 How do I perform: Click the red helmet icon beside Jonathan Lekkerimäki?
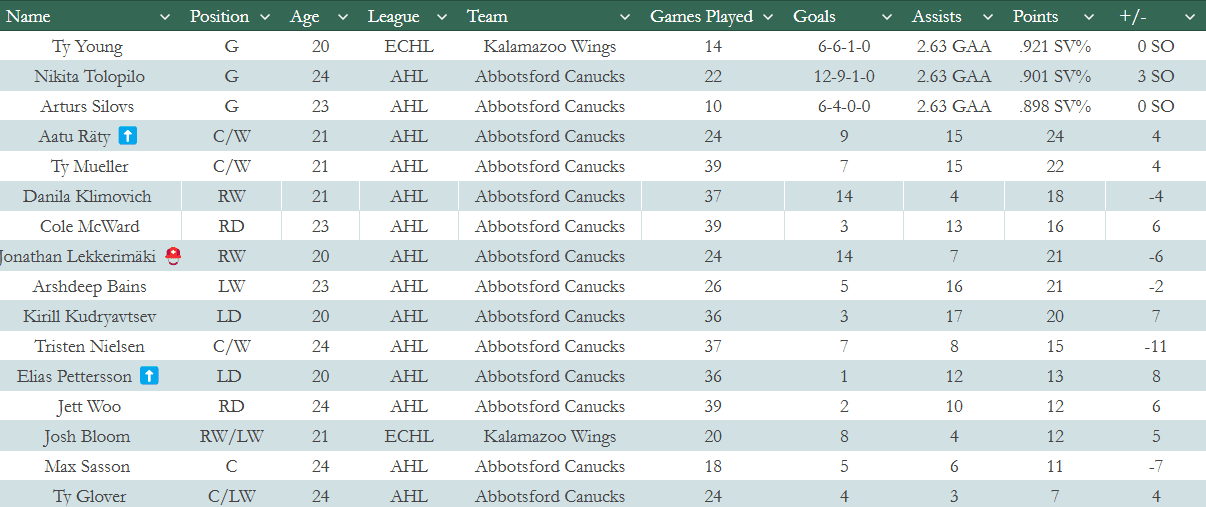(x=174, y=256)
